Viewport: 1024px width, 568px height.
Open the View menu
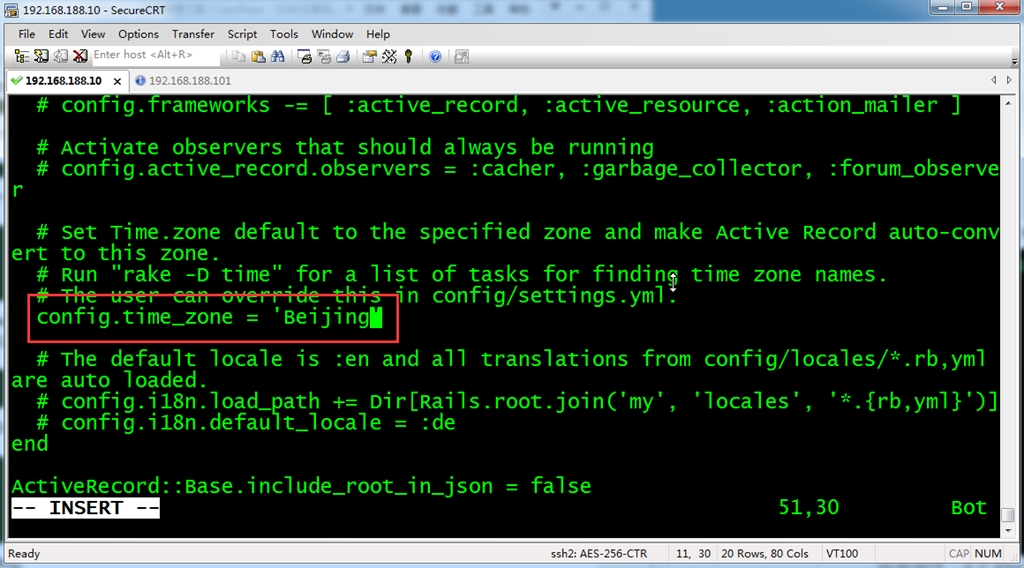93,34
